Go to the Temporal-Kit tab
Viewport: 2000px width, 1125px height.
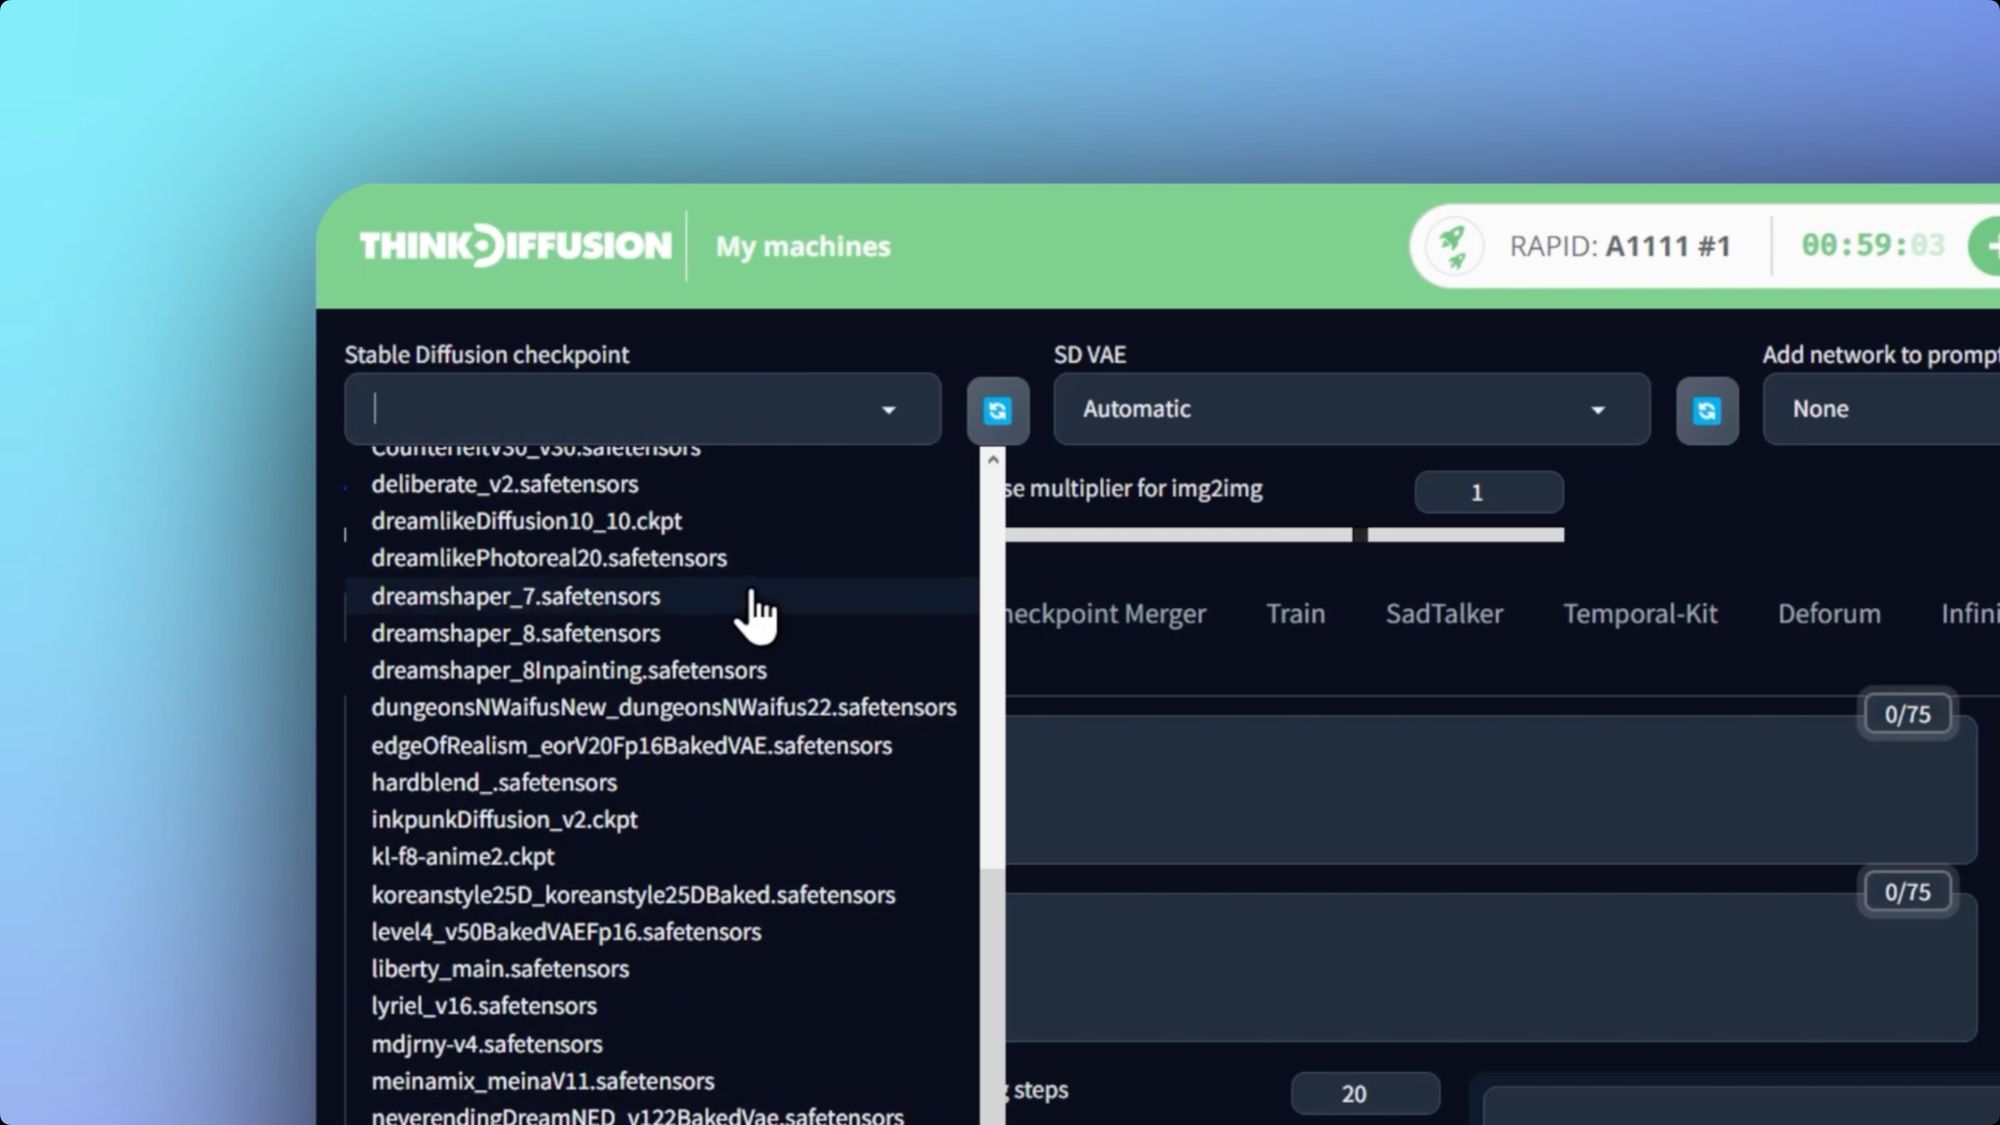point(1639,613)
